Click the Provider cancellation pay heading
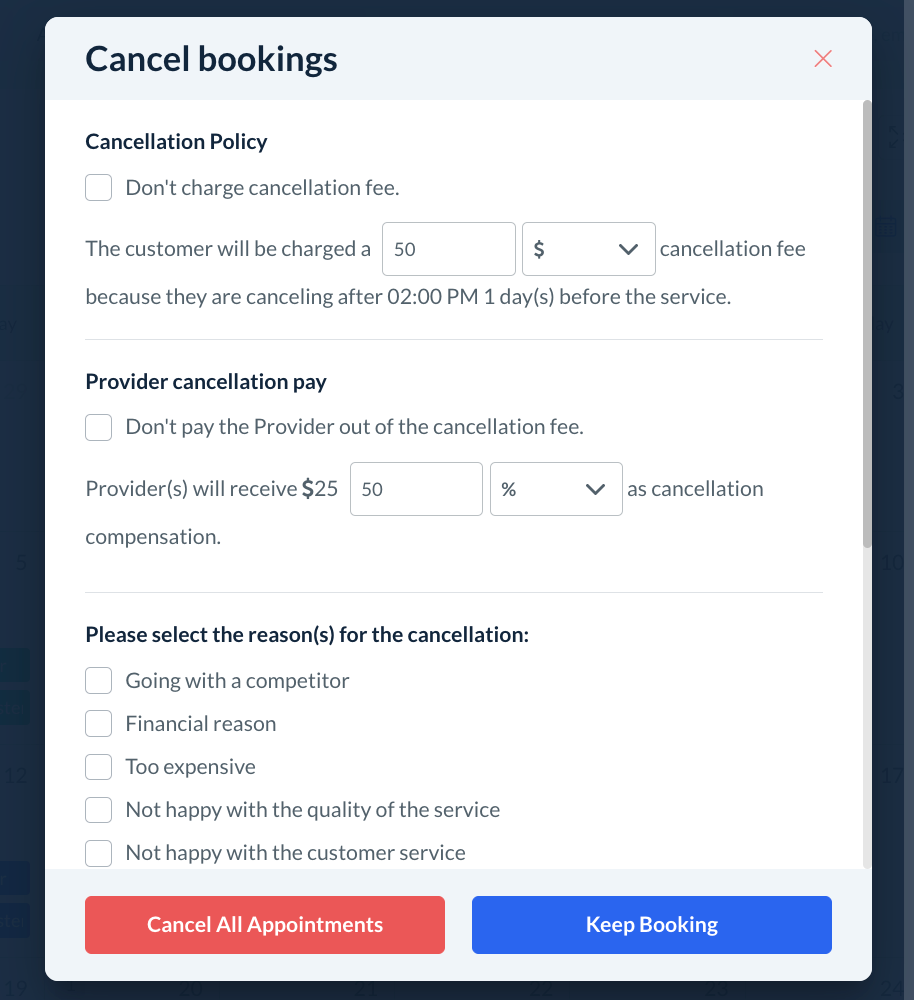 [206, 381]
